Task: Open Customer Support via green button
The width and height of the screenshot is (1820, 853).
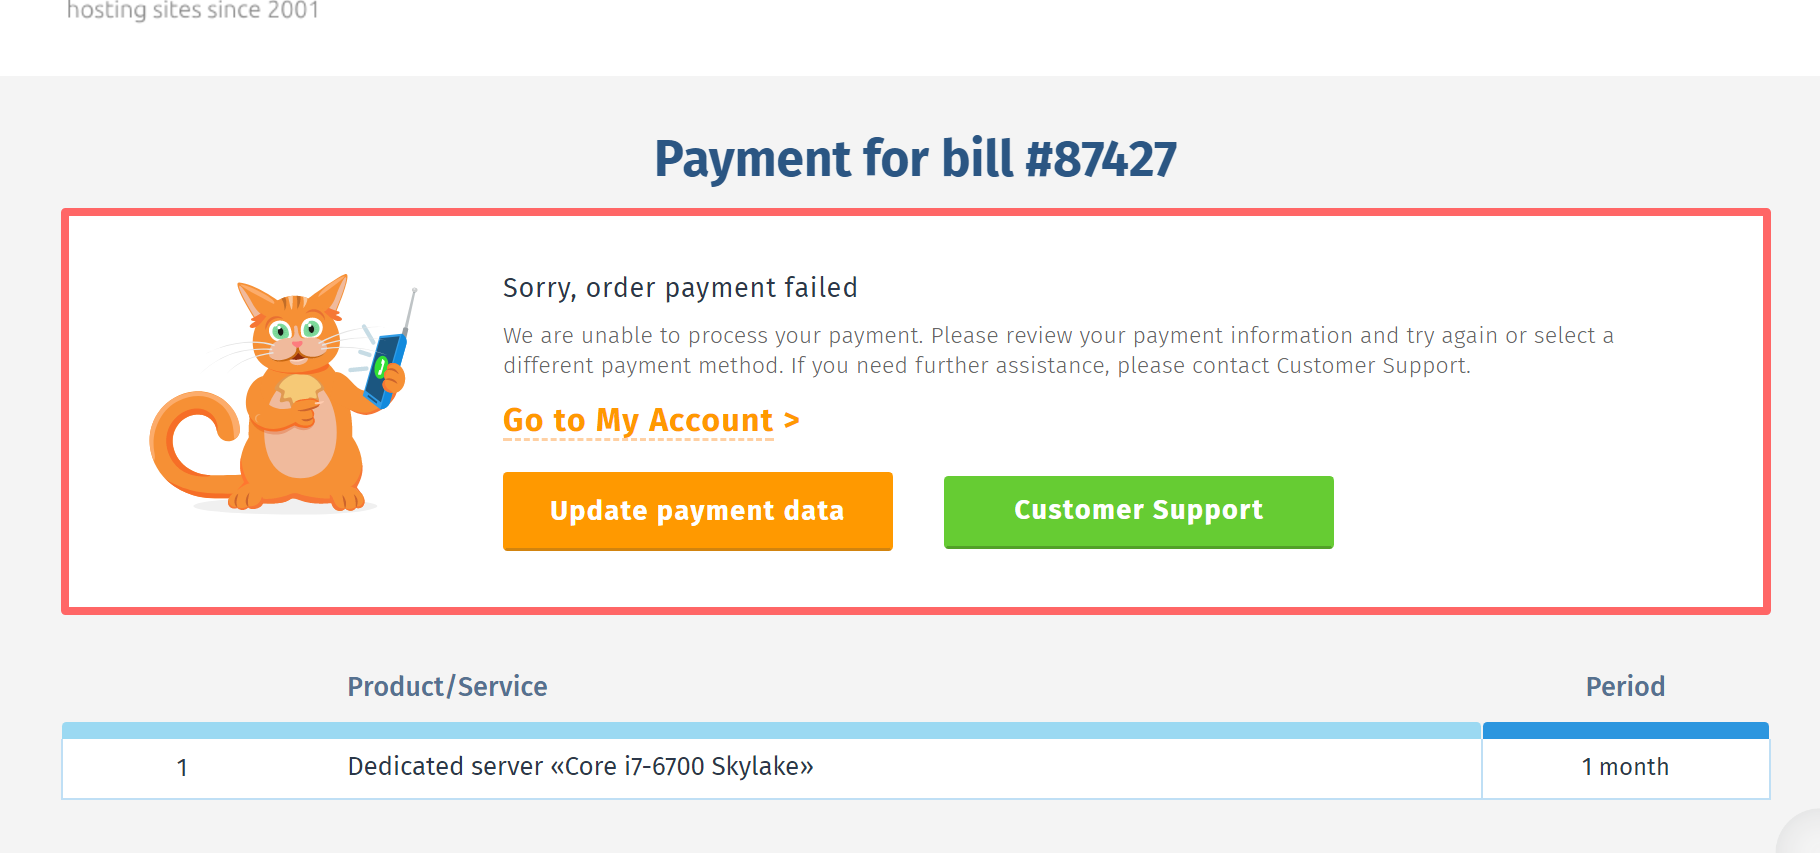Action: point(1138,511)
